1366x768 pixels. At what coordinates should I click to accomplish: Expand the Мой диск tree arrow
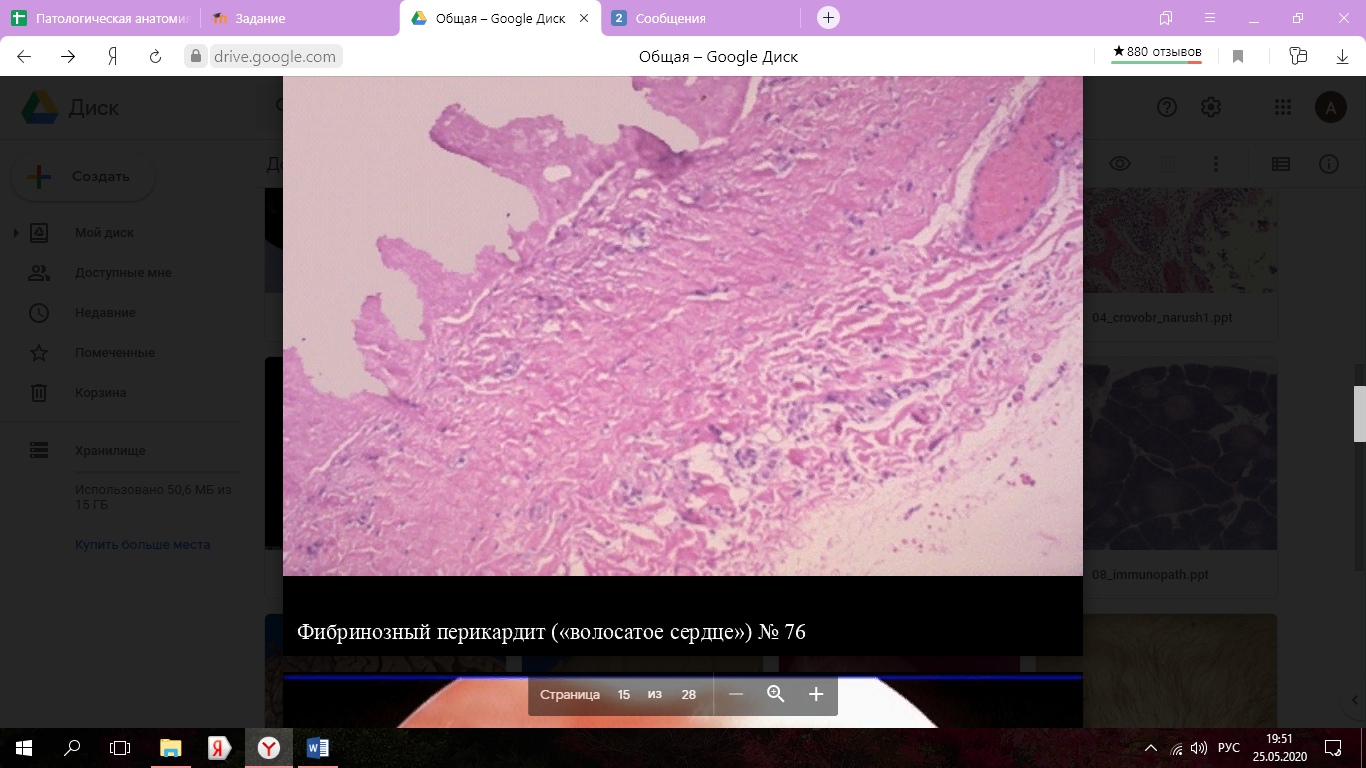(16, 233)
